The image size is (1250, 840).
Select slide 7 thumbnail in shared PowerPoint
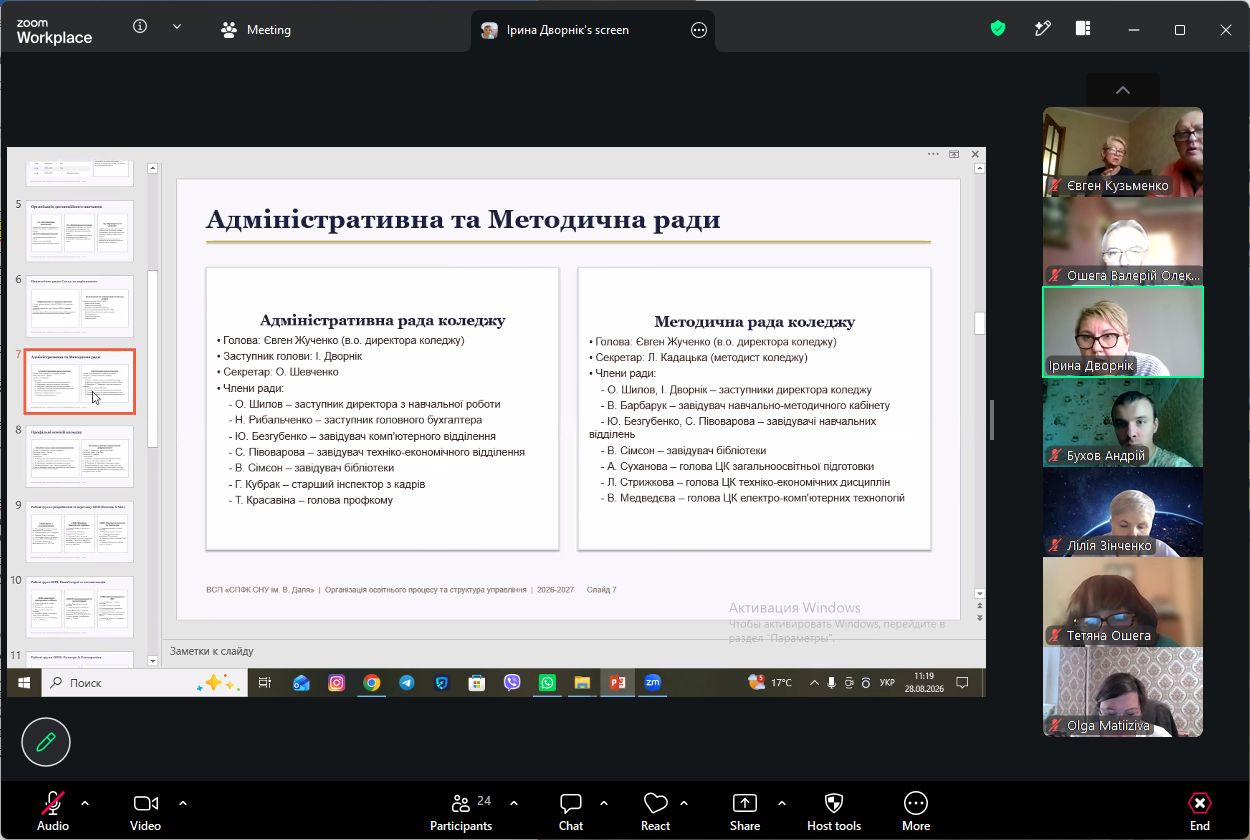click(x=80, y=381)
